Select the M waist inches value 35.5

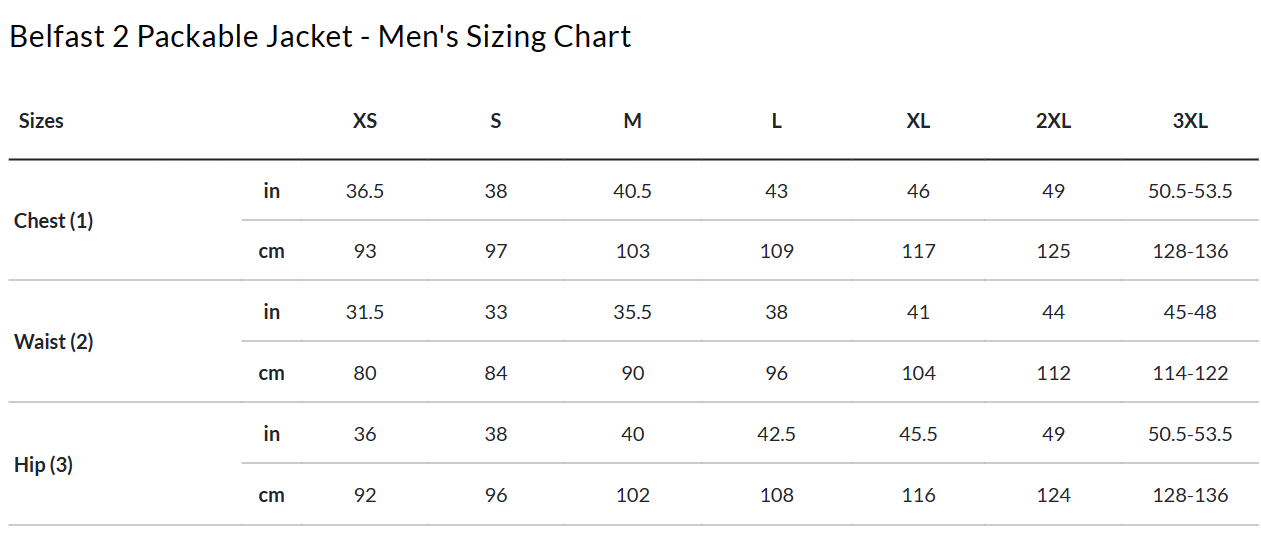point(632,312)
